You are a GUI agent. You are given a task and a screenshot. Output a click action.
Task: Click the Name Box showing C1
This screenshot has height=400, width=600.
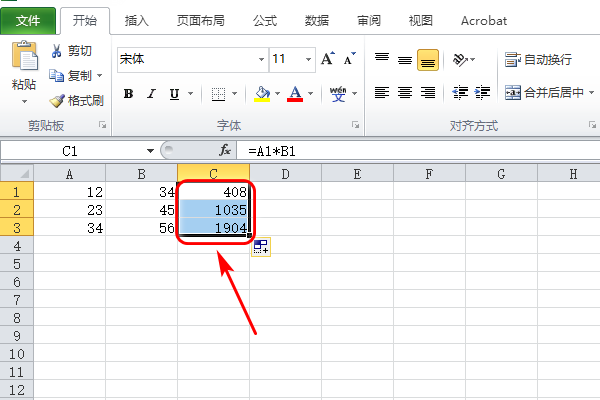(x=71, y=151)
